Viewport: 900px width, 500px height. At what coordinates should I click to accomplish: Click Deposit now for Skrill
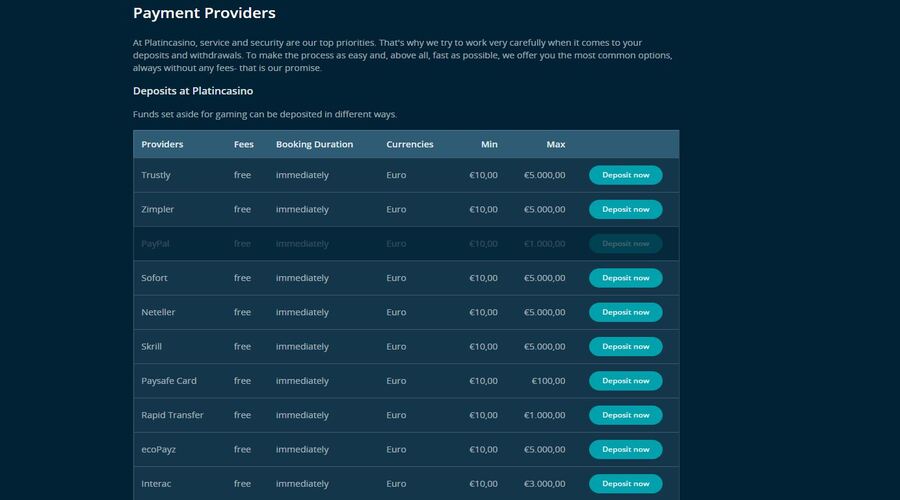626,347
